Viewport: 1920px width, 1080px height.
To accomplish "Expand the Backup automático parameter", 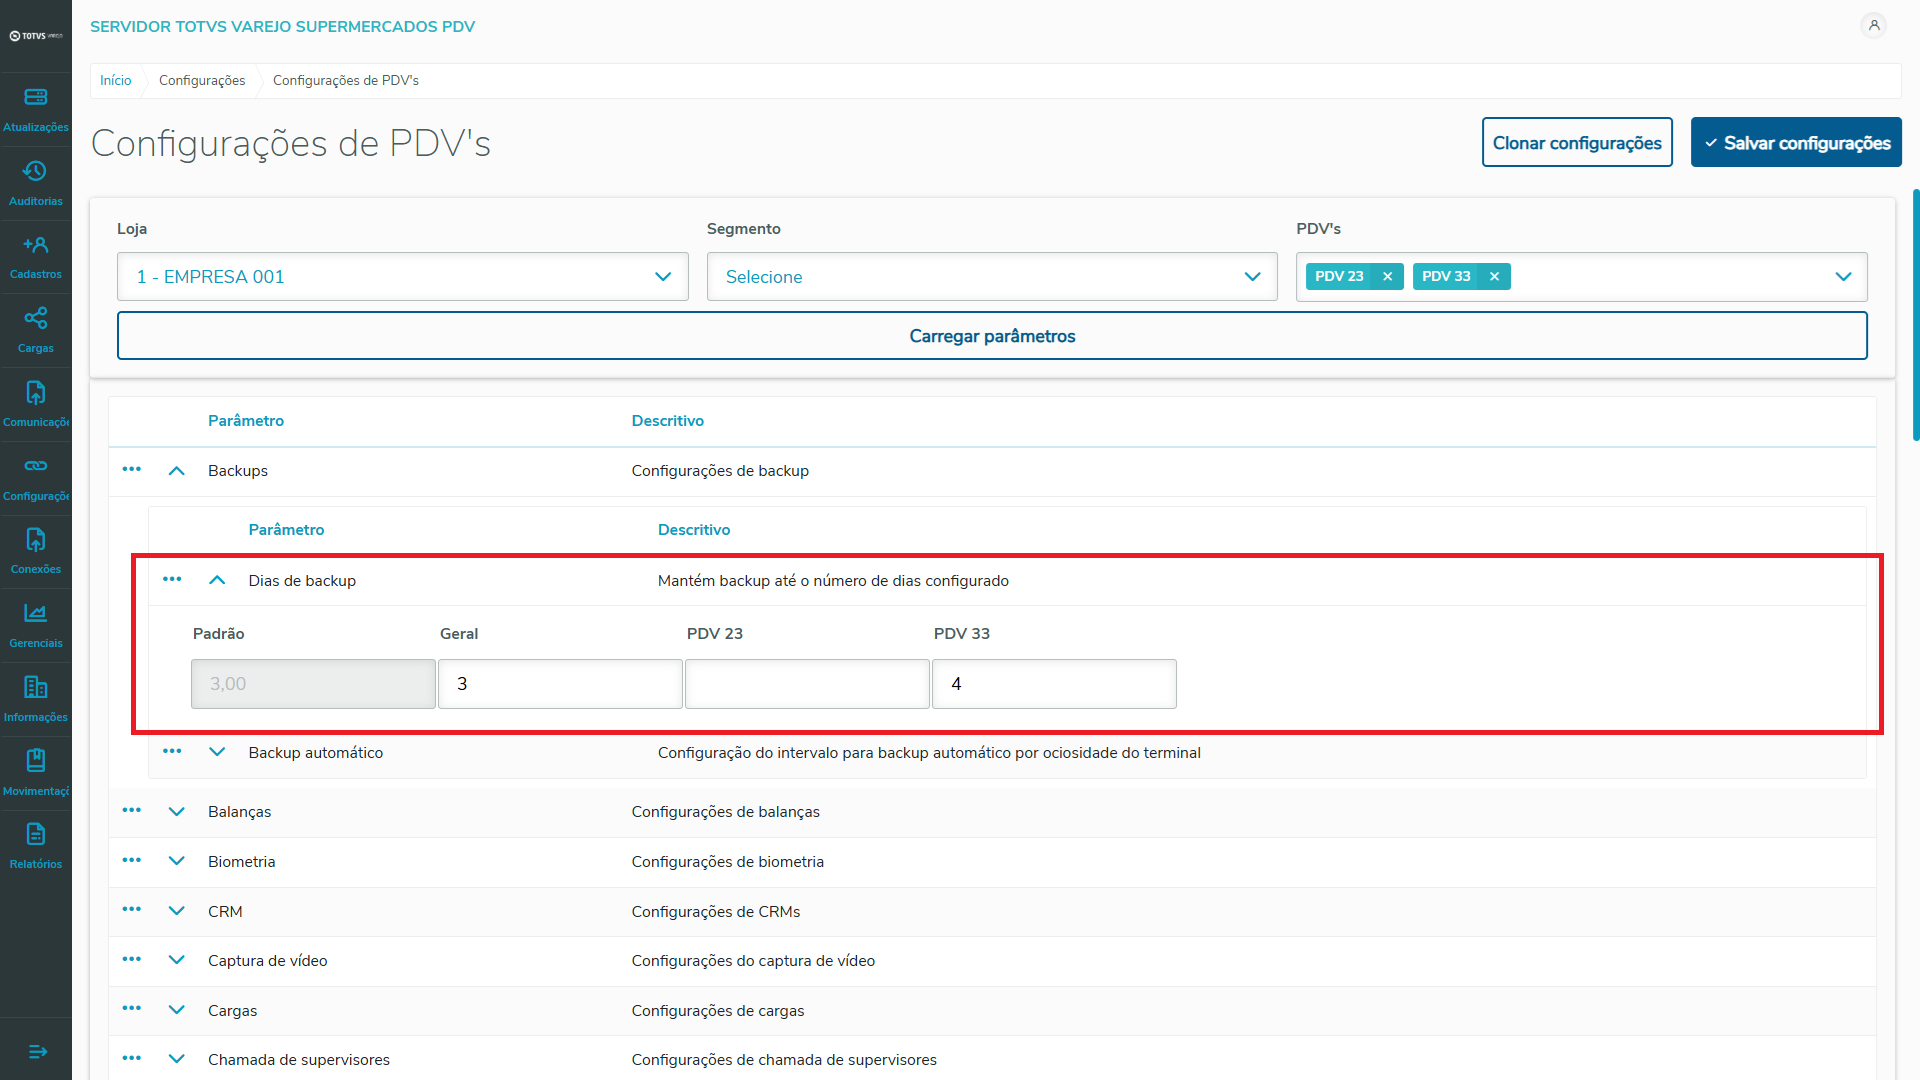I will coord(217,752).
